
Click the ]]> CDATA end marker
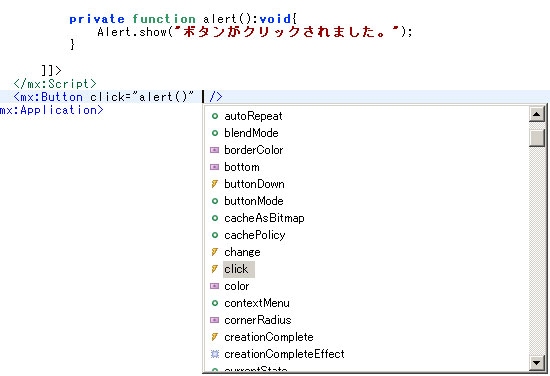click(51, 70)
